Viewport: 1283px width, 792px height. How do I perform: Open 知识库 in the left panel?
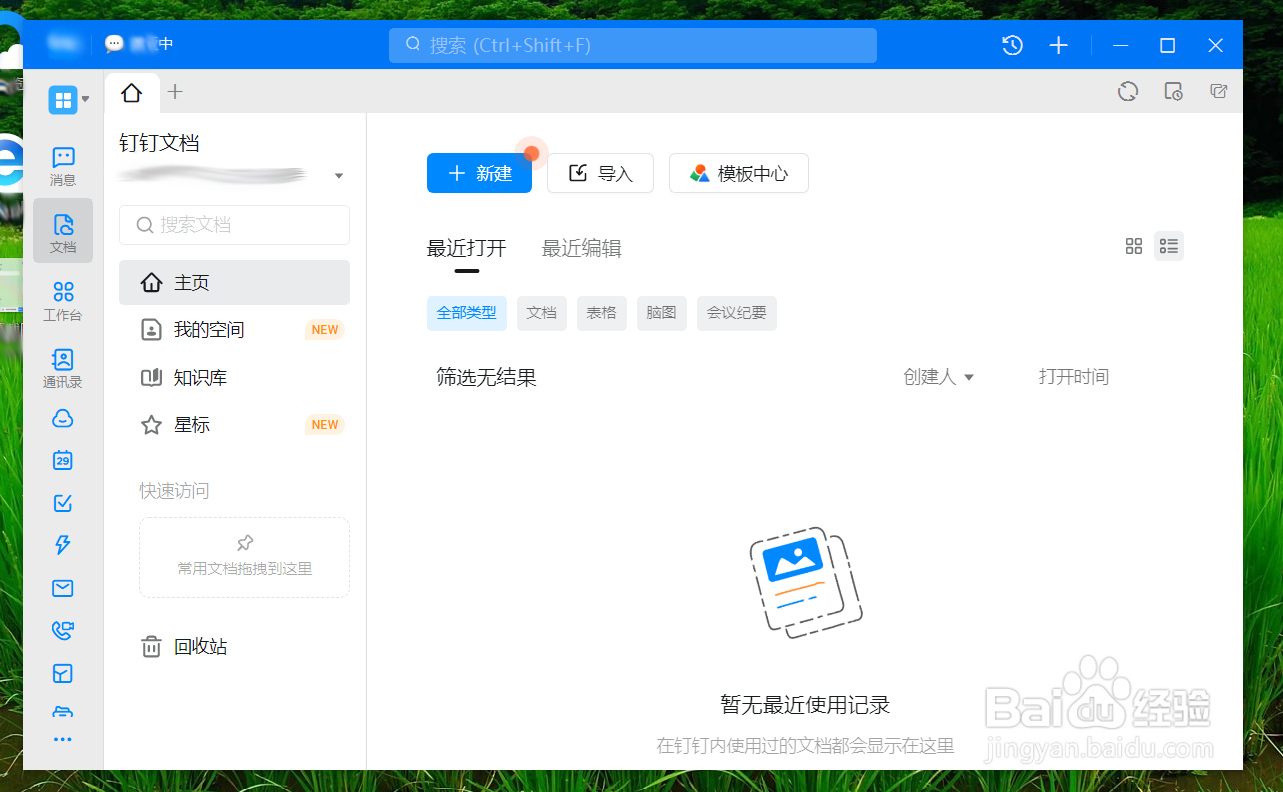click(x=234, y=378)
